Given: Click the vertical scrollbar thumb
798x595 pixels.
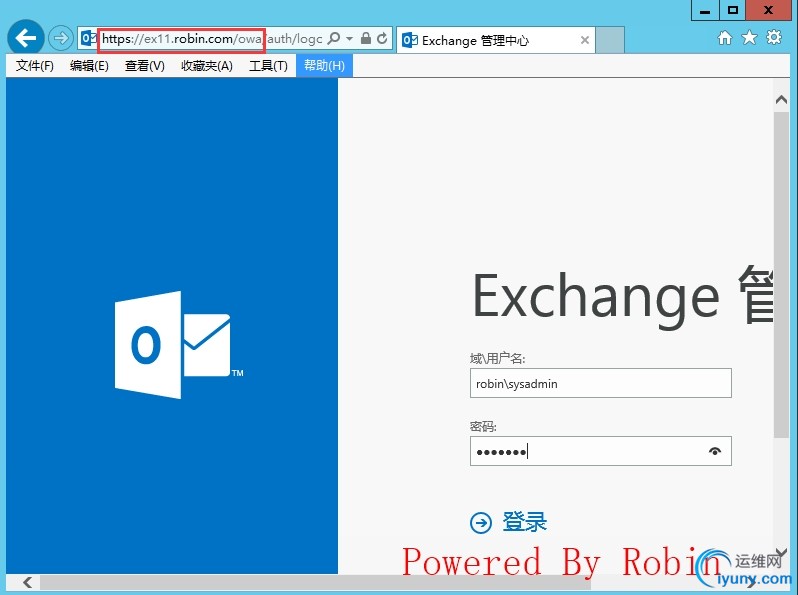Looking at the screenshot, I should pos(781,275).
